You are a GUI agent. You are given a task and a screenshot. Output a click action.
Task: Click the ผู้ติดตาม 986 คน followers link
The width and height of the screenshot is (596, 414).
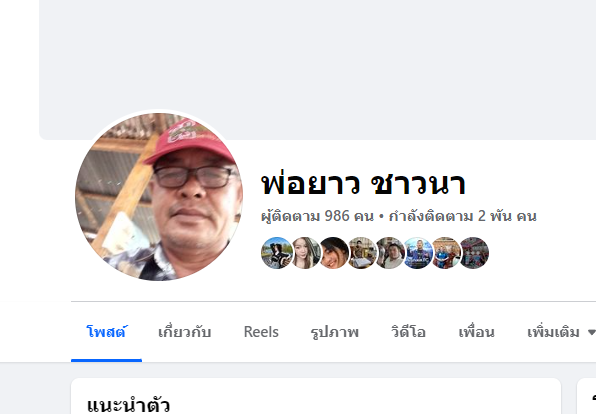point(317,216)
